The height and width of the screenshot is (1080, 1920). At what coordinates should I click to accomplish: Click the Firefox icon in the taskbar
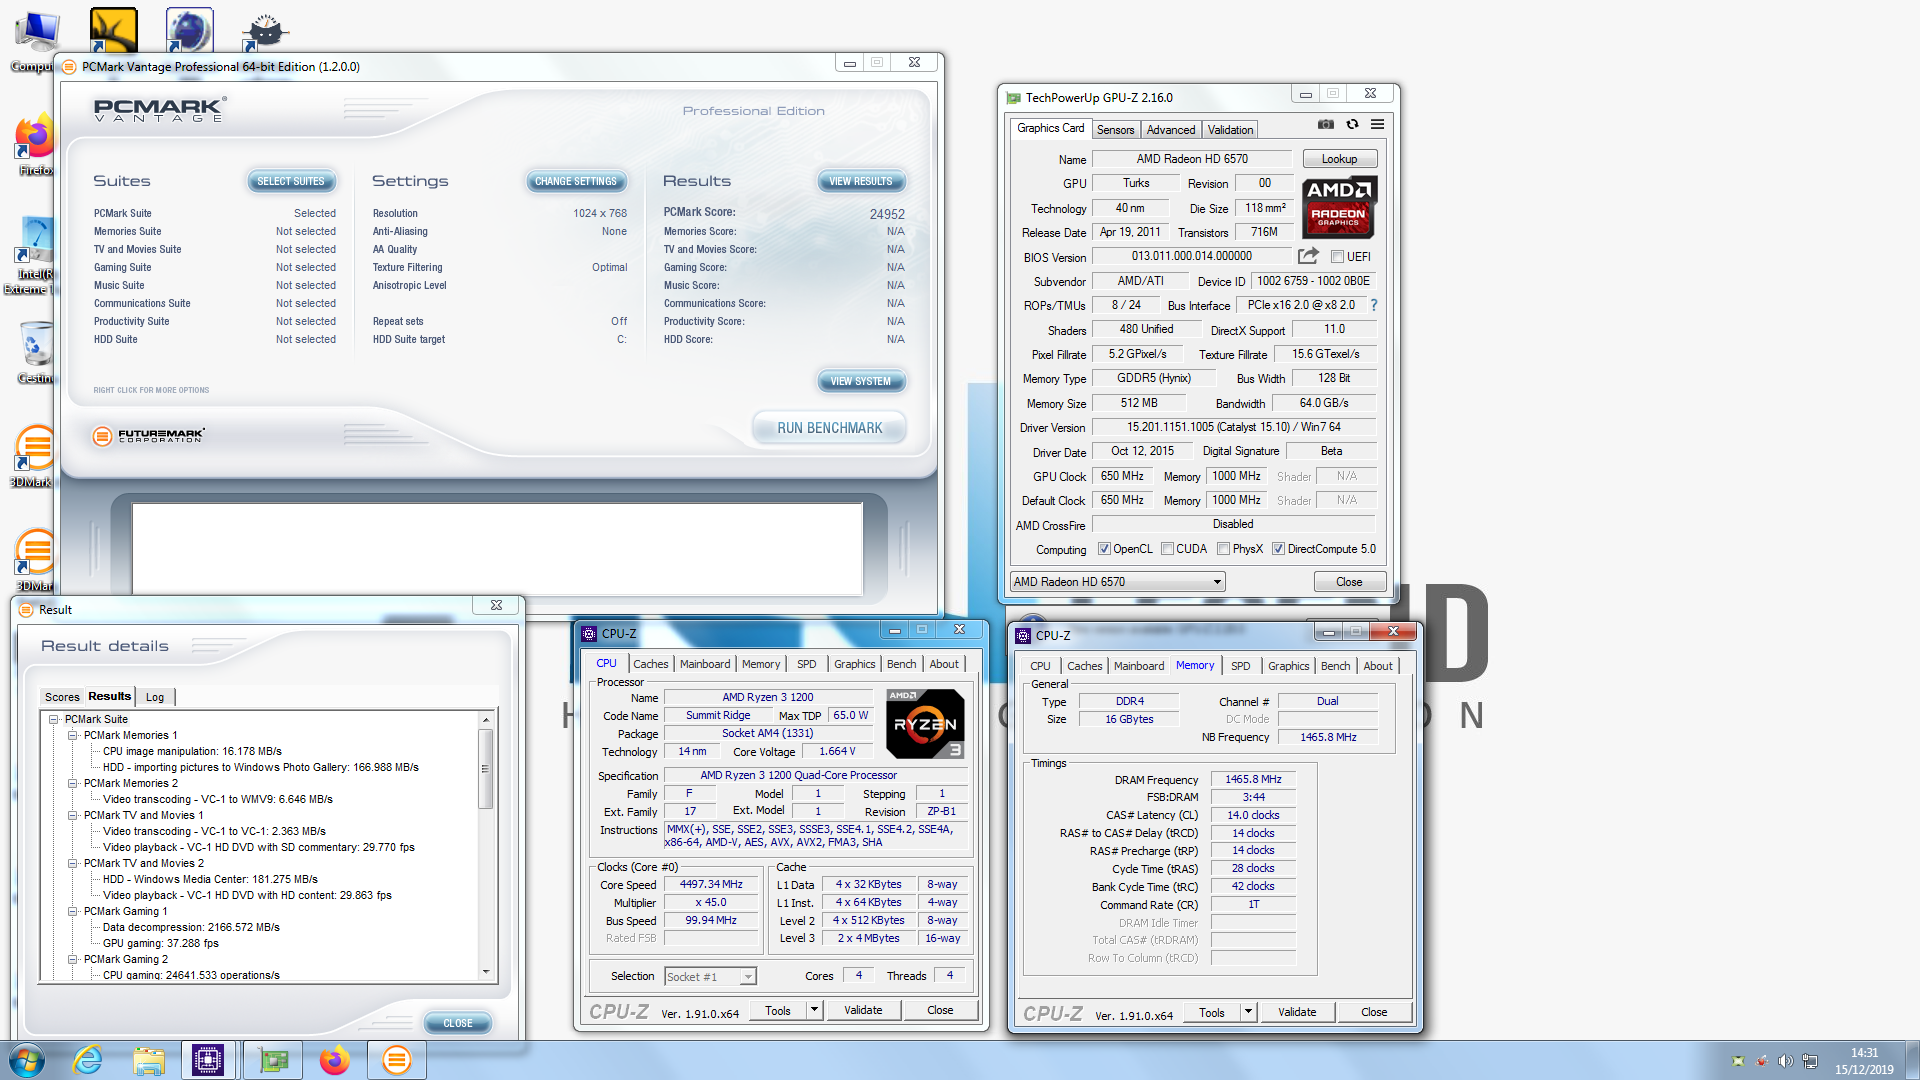(x=335, y=1060)
